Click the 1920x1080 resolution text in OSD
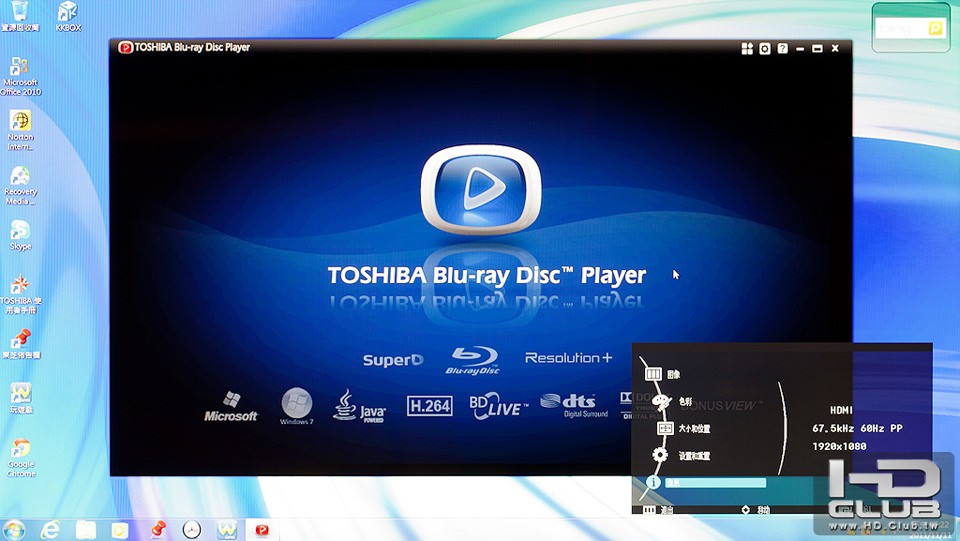 point(839,446)
